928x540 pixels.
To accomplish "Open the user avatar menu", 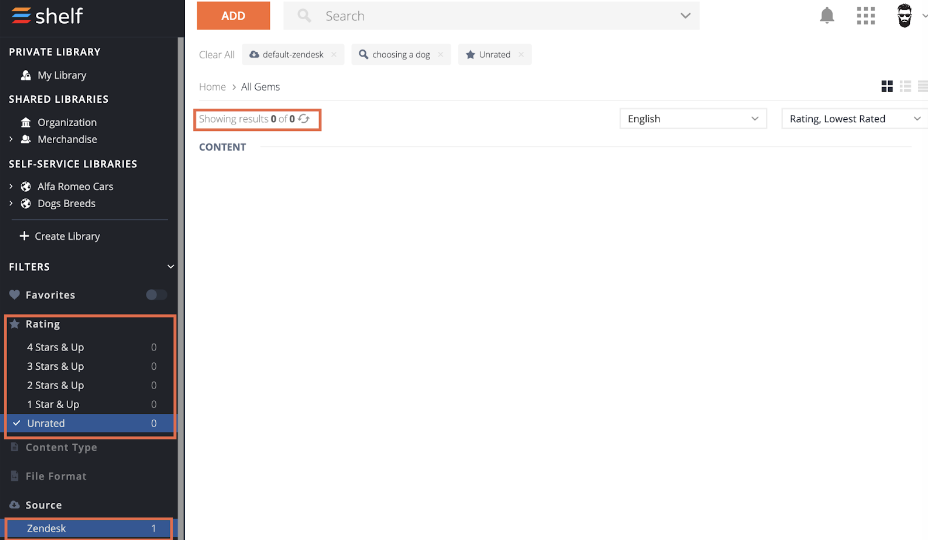I will click(904, 15).
